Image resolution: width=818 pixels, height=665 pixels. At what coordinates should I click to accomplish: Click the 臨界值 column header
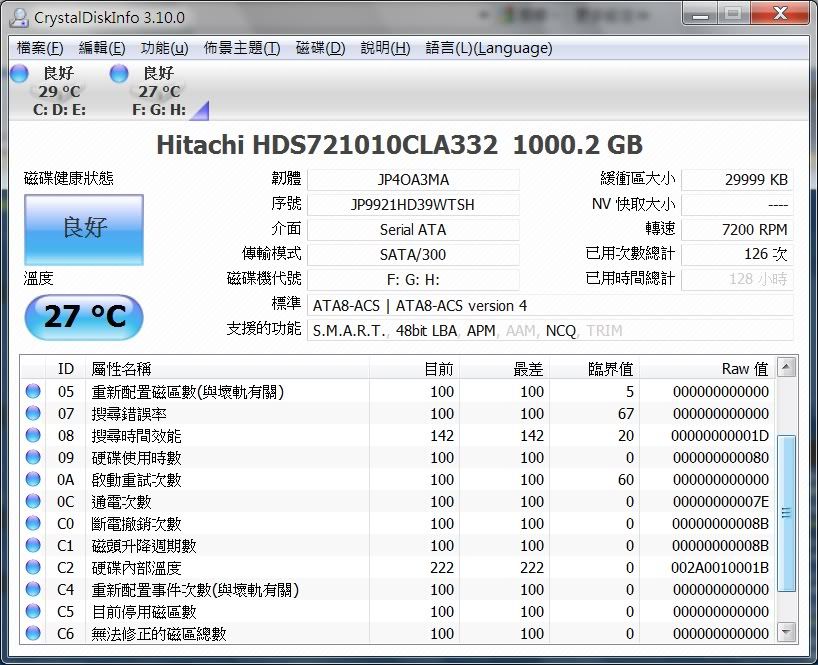595,369
